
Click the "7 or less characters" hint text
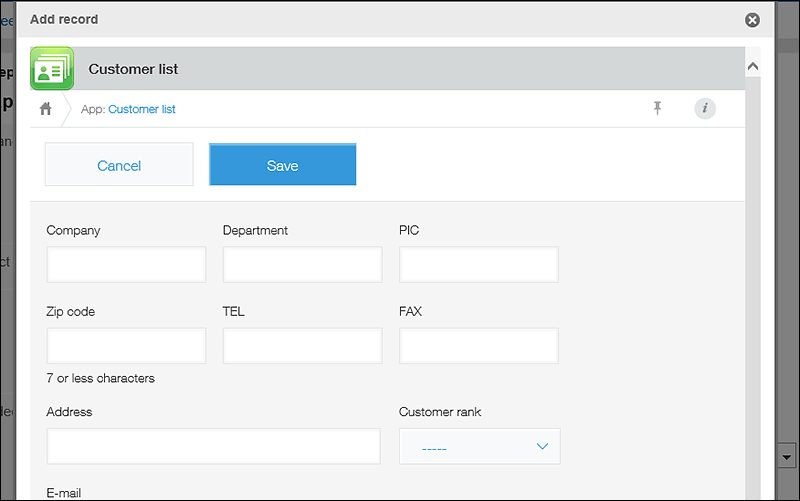101,378
